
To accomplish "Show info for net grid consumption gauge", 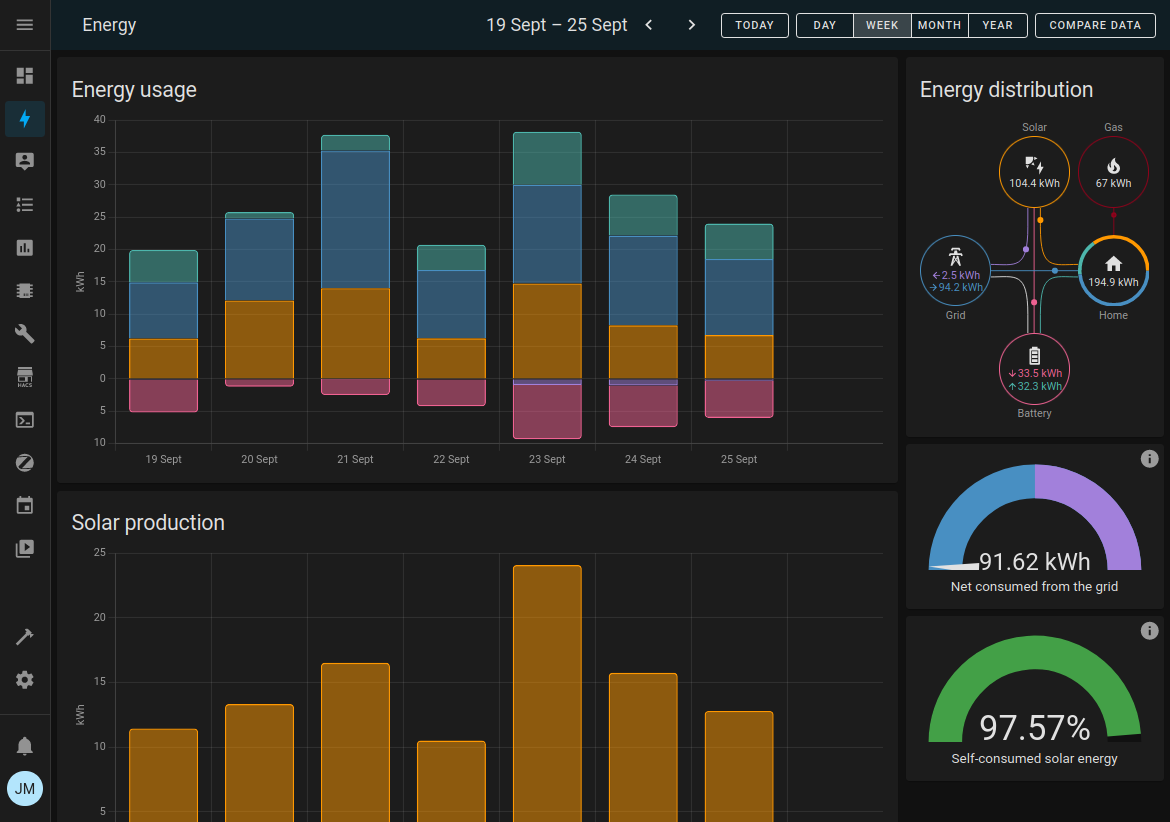I will pos(1149,459).
